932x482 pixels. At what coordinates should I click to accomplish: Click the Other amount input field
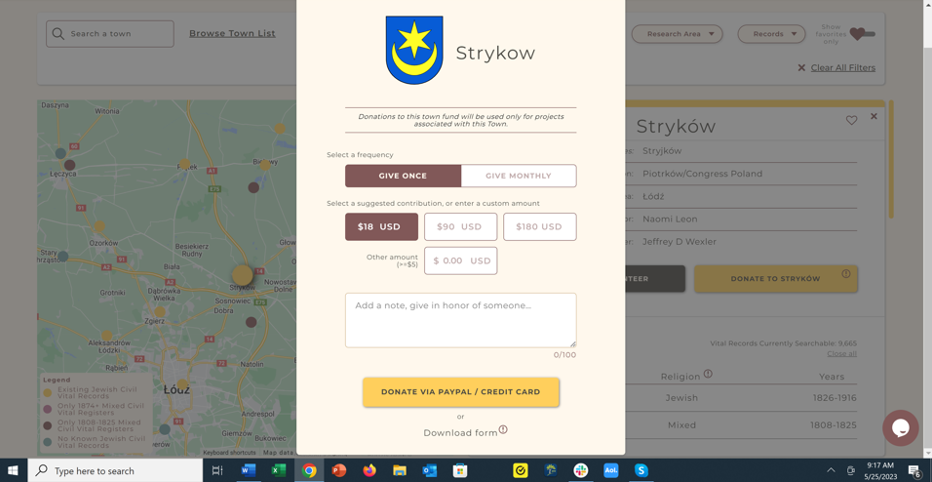pyautogui.click(x=460, y=261)
